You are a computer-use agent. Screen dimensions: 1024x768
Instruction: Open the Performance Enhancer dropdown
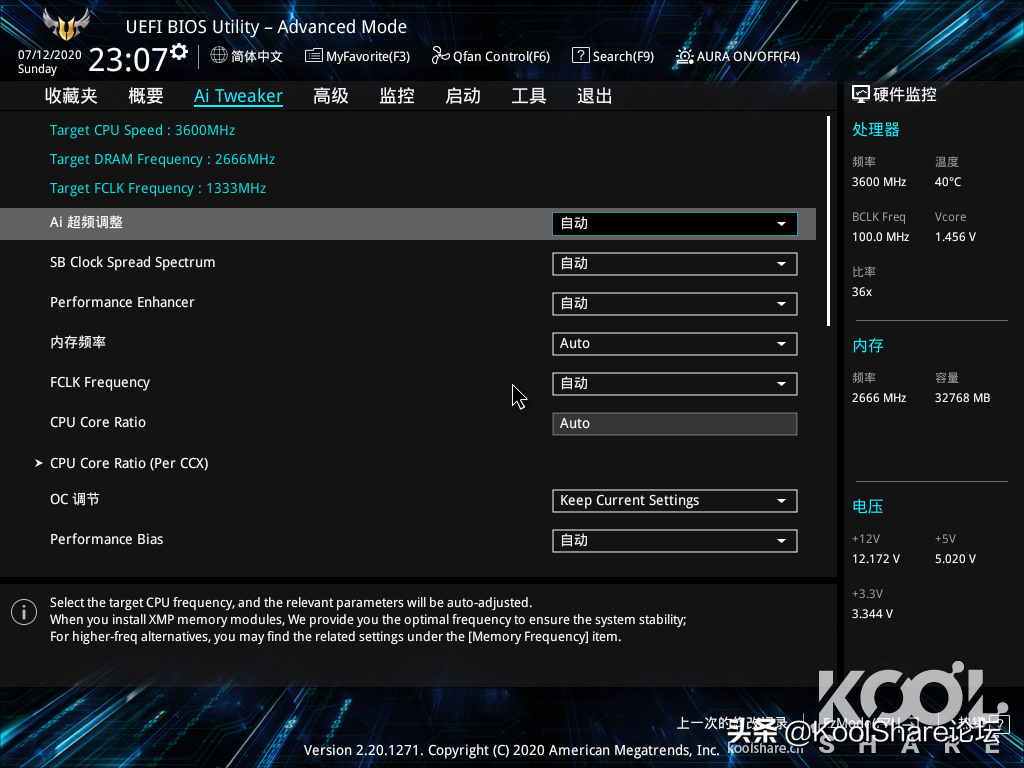675,304
